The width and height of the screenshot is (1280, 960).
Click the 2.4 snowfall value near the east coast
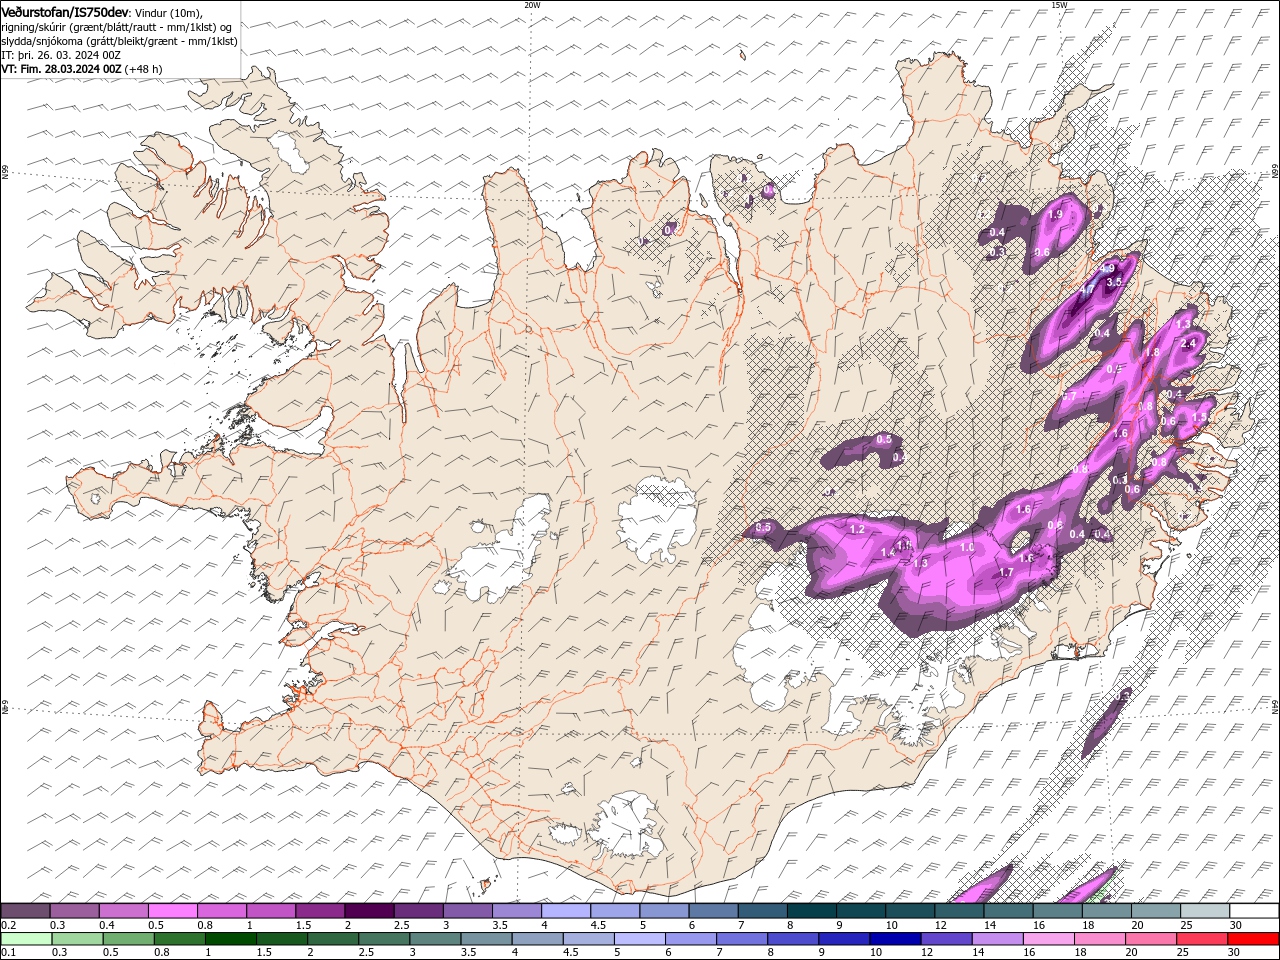pos(1188,343)
